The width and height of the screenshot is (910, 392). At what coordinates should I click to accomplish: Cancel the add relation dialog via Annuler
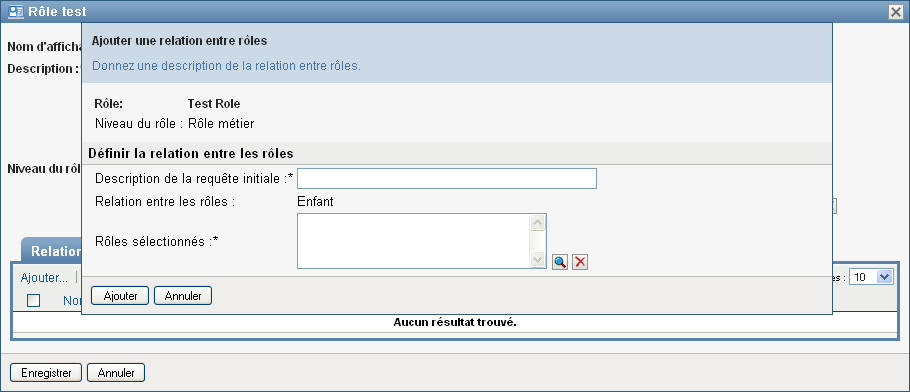183,296
